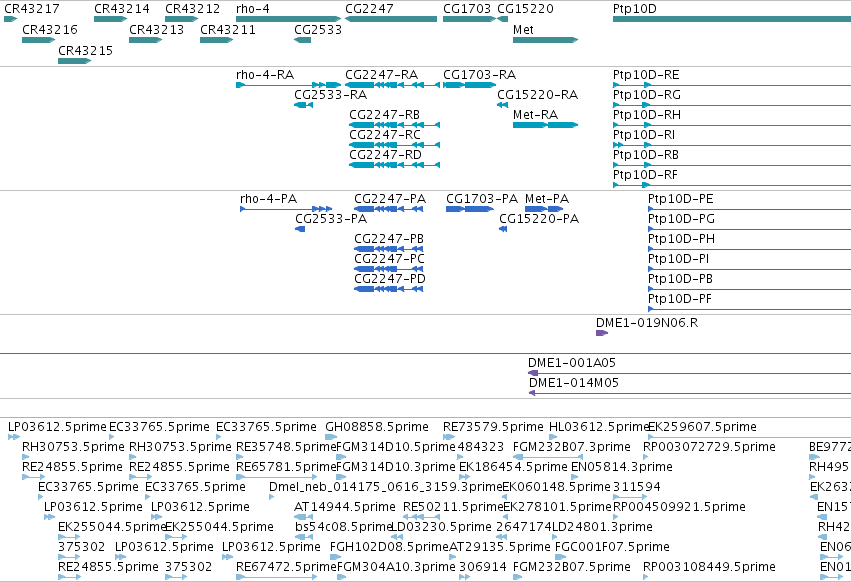Click the HL03612.5prime EST label
This screenshot has width=851, height=582.
[599, 427]
